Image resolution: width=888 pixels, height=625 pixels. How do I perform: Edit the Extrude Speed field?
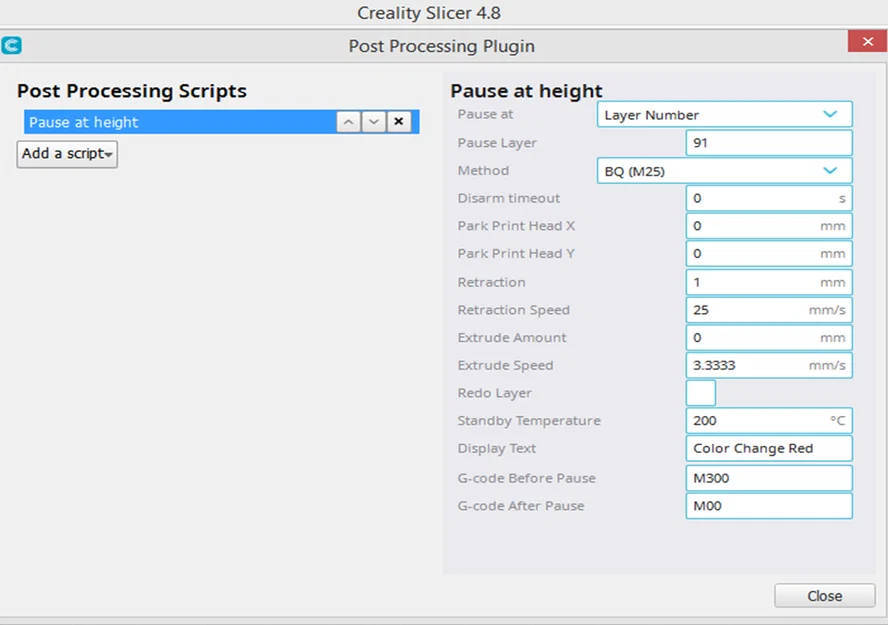[x=769, y=365]
